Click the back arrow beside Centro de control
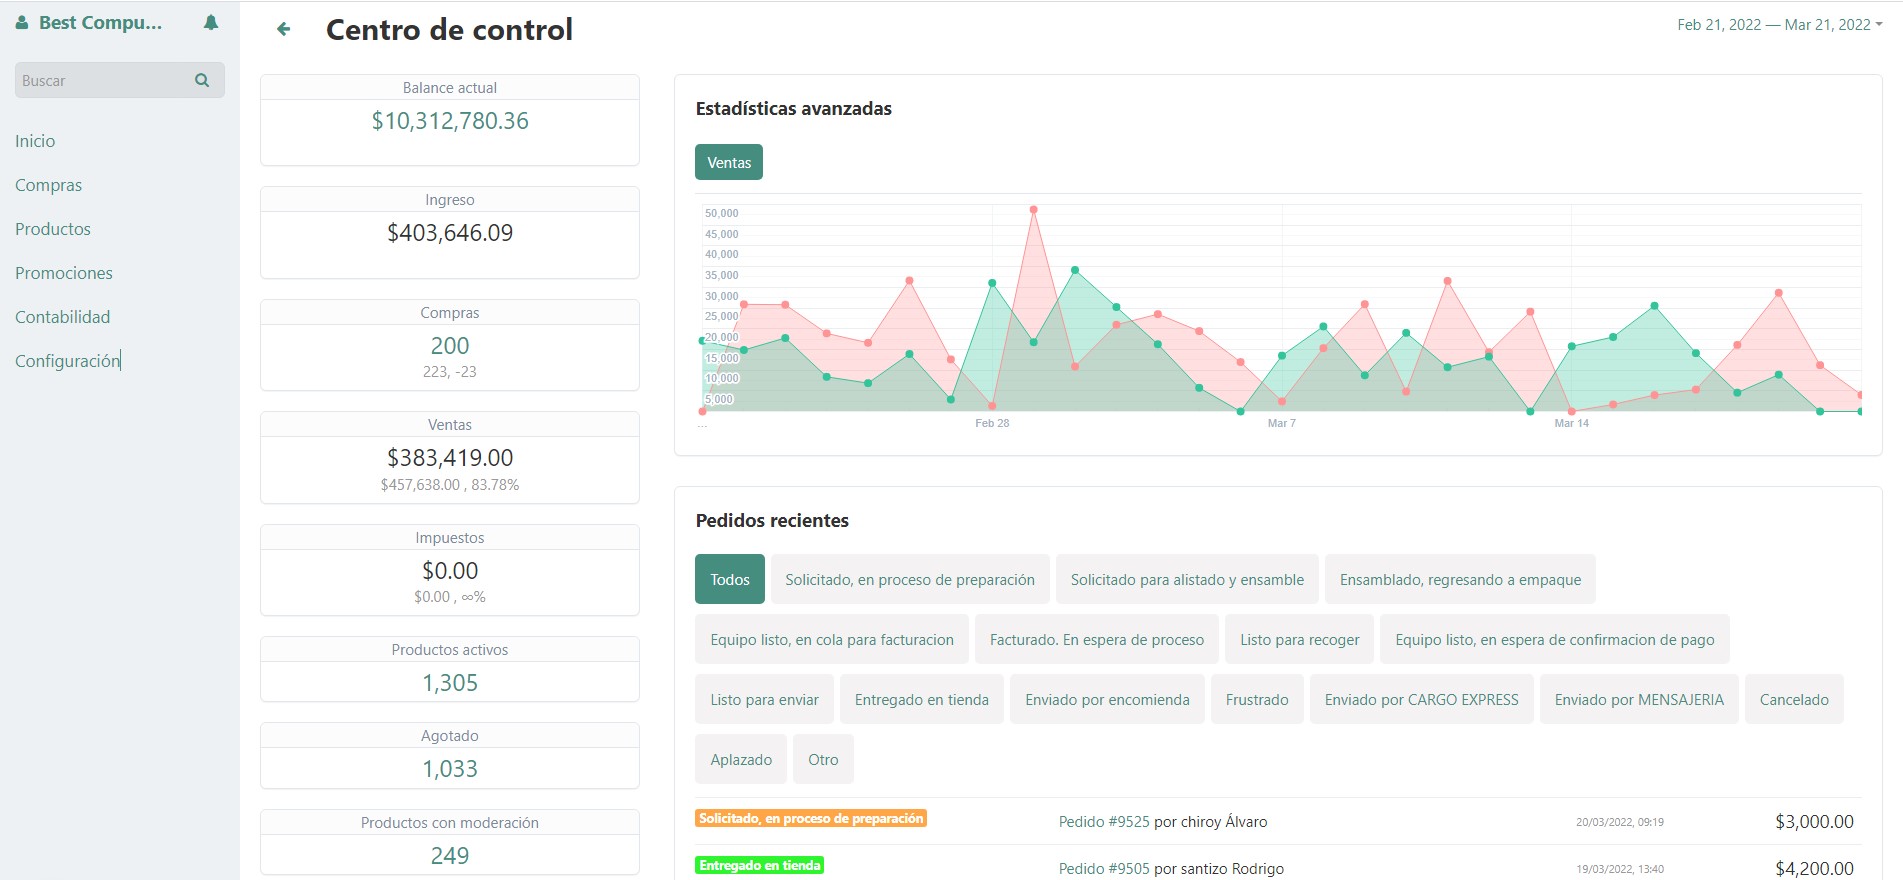The image size is (1903, 880). point(284,30)
